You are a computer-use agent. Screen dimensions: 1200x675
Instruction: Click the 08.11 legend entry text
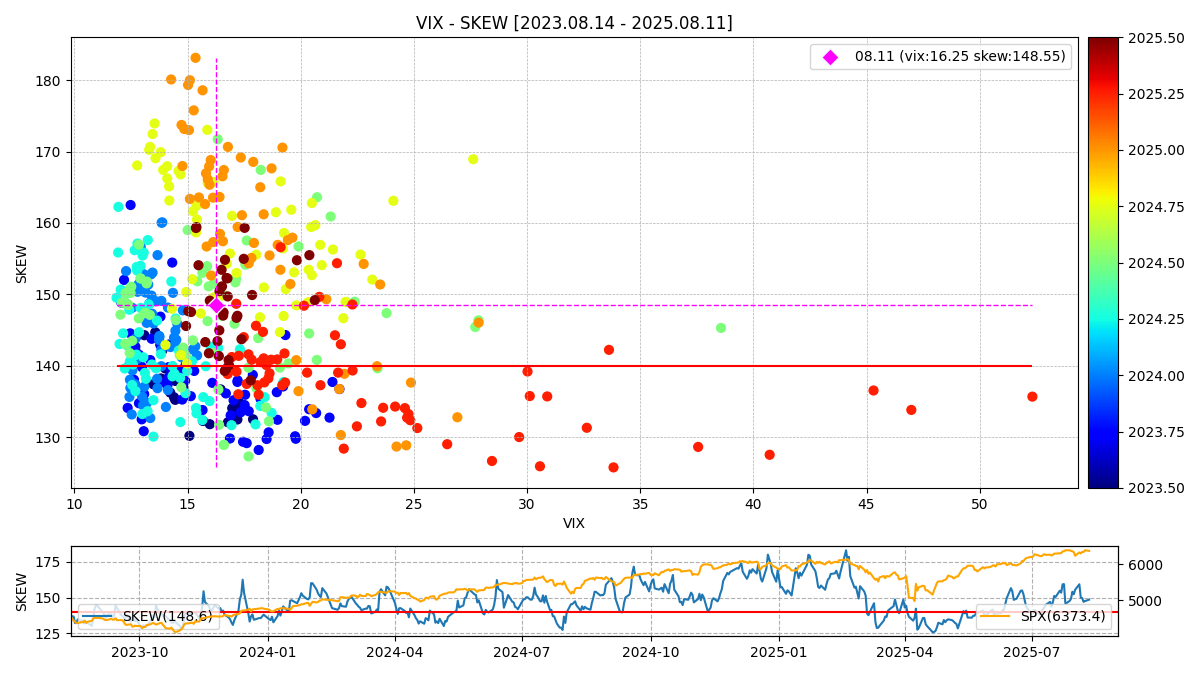tap(958, 57)
